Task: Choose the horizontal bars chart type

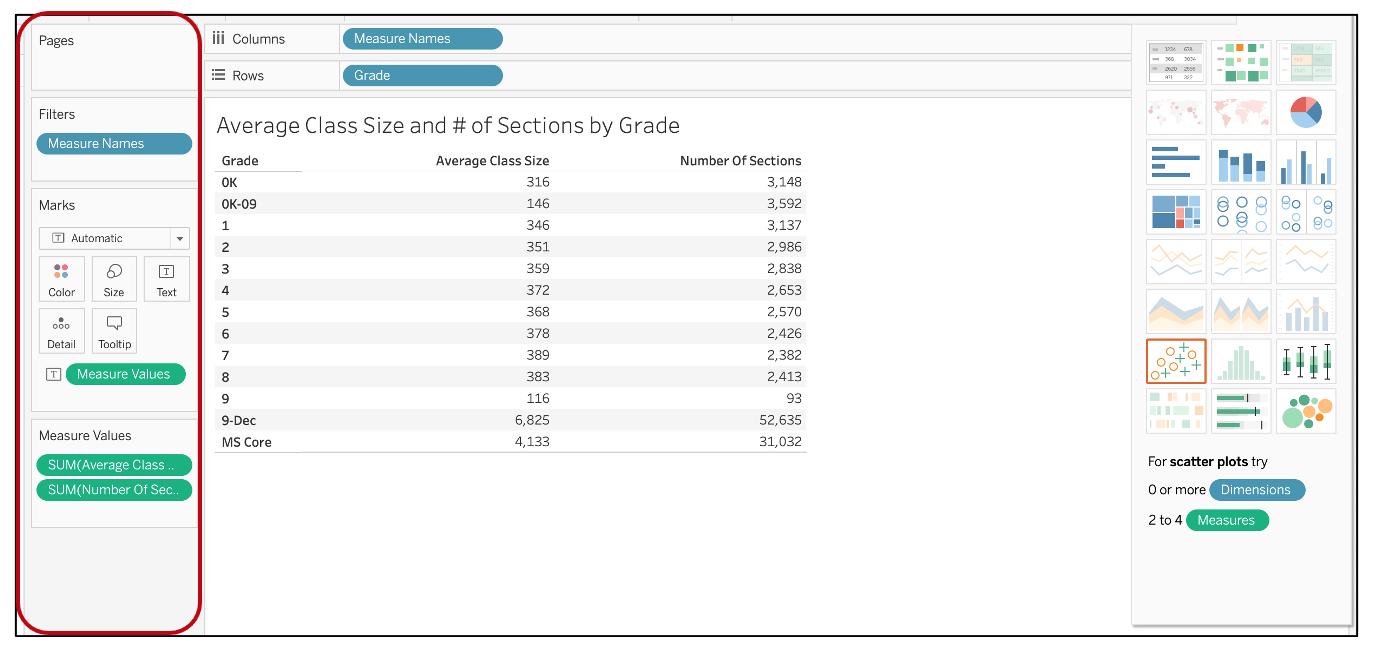Action: [x=1176, y=161]
